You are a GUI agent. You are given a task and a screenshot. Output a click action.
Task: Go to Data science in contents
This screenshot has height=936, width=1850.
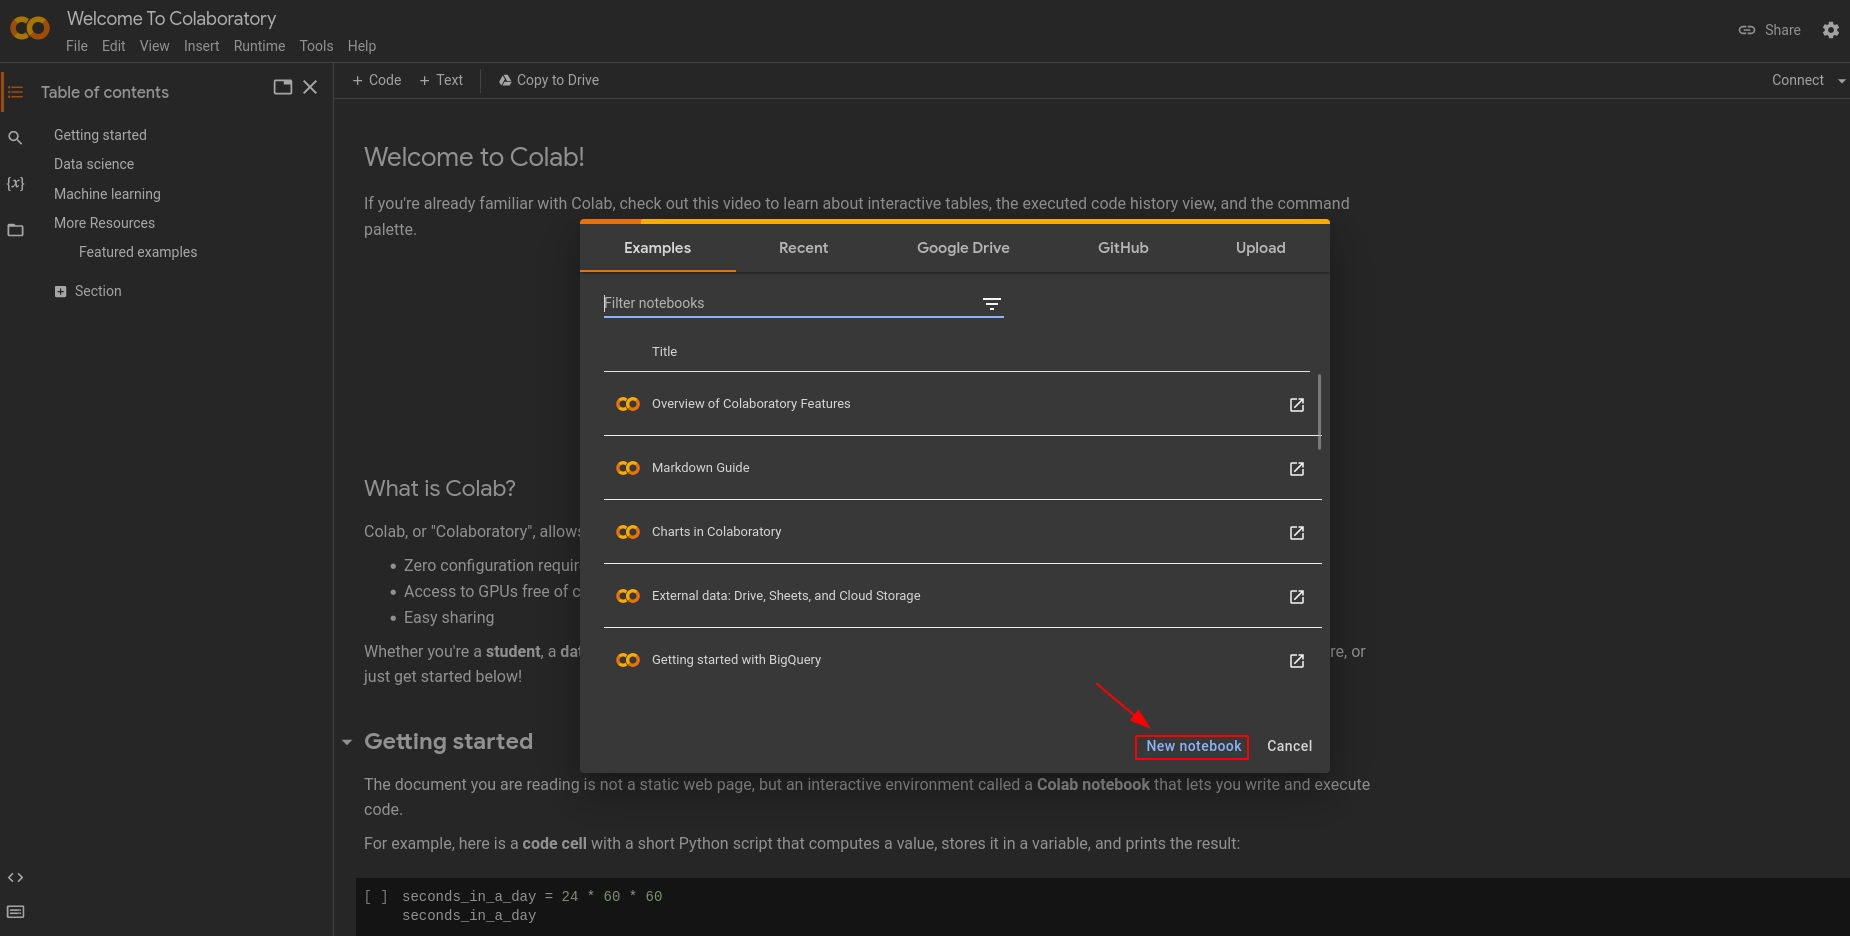pyautogui.click(x=94, y=164)
